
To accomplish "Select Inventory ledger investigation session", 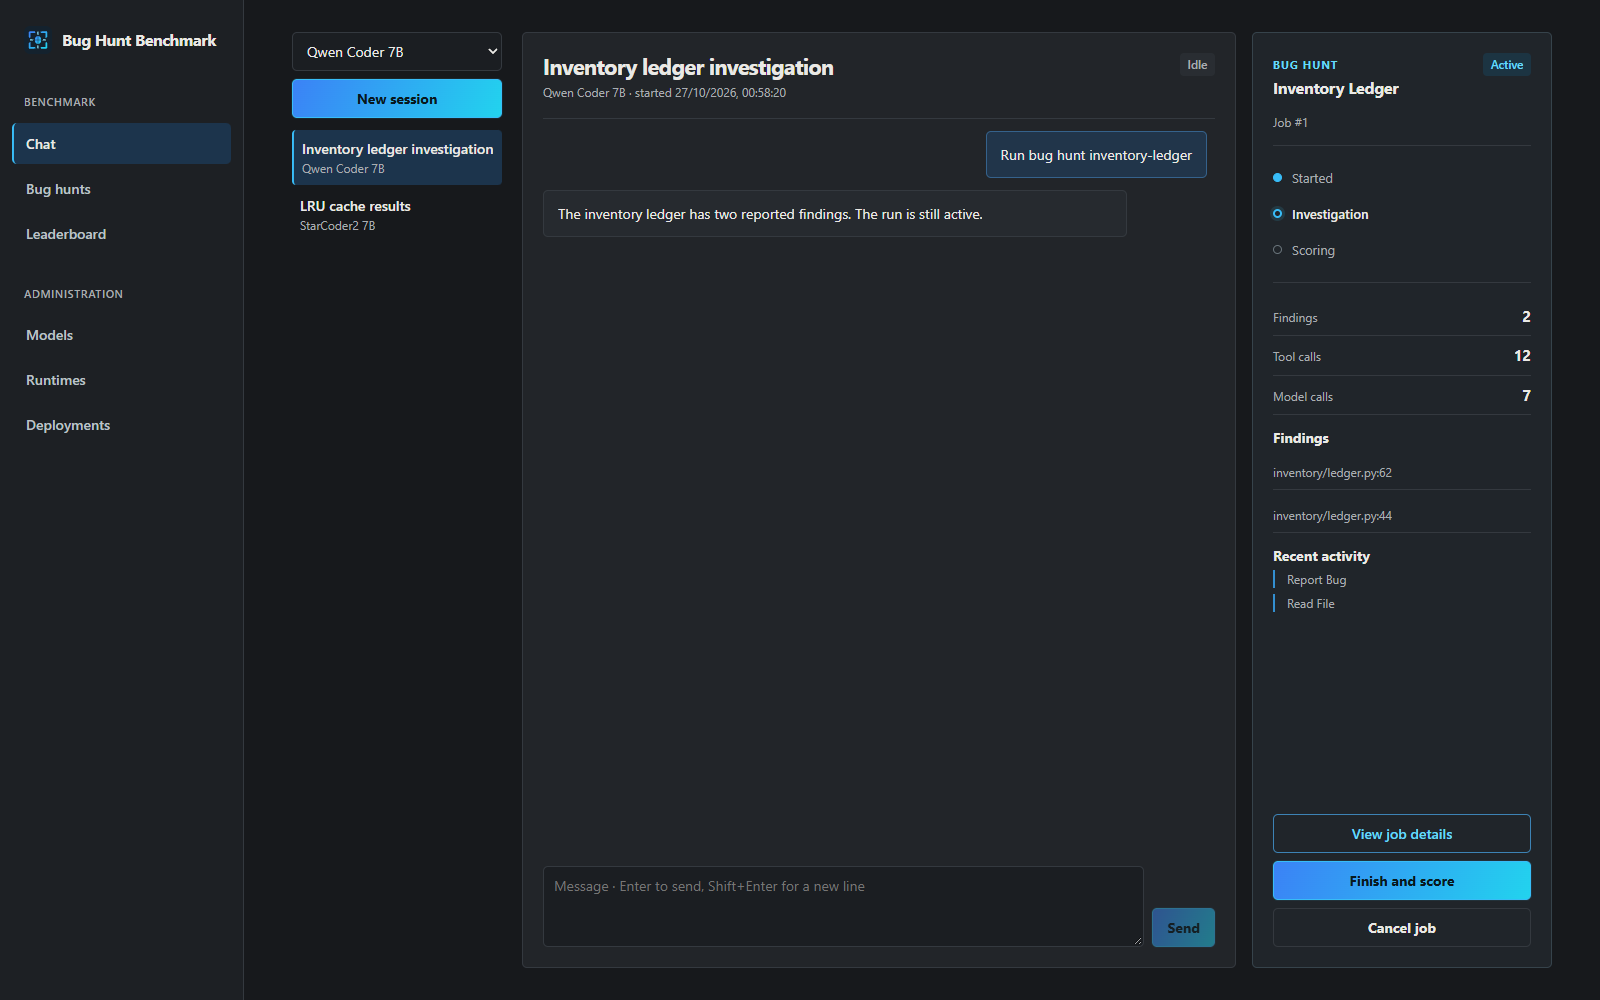I will [397, 158].
